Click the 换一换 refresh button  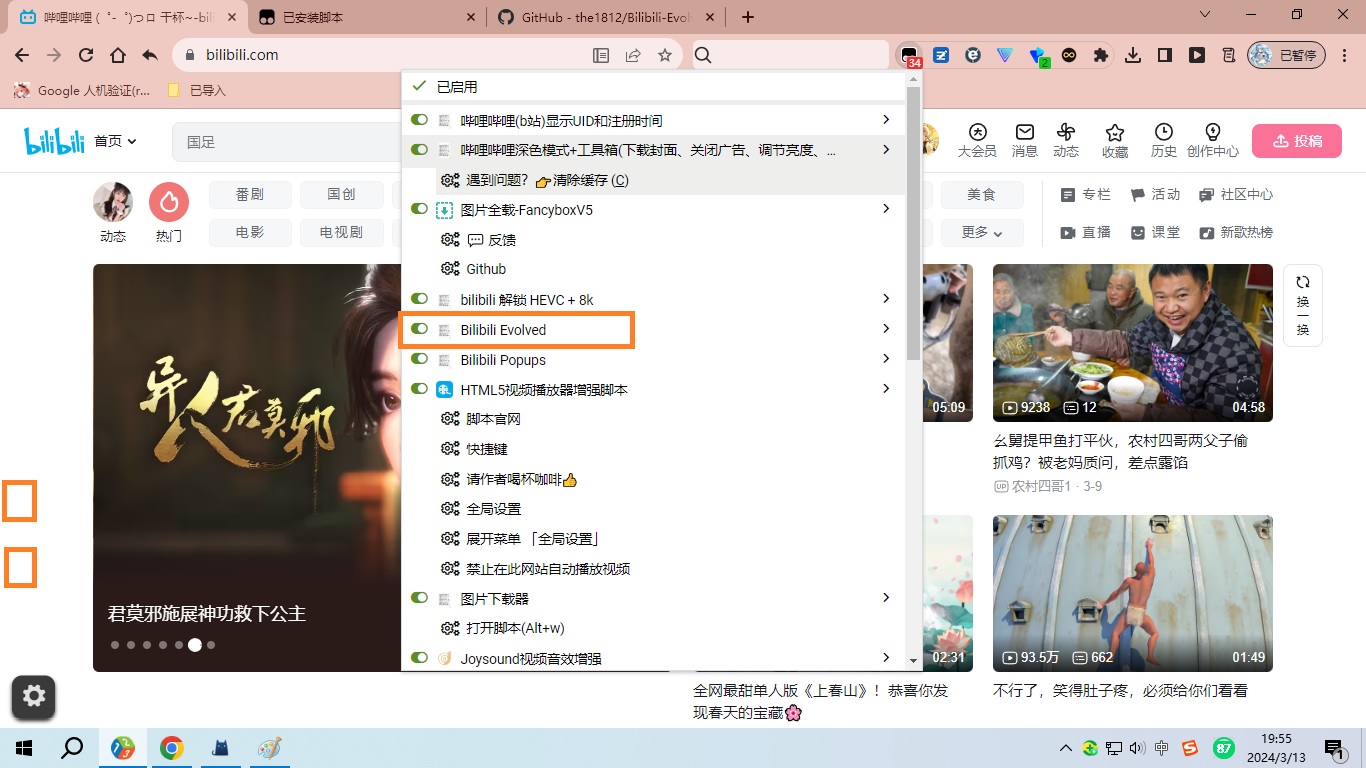(1303, 306)
